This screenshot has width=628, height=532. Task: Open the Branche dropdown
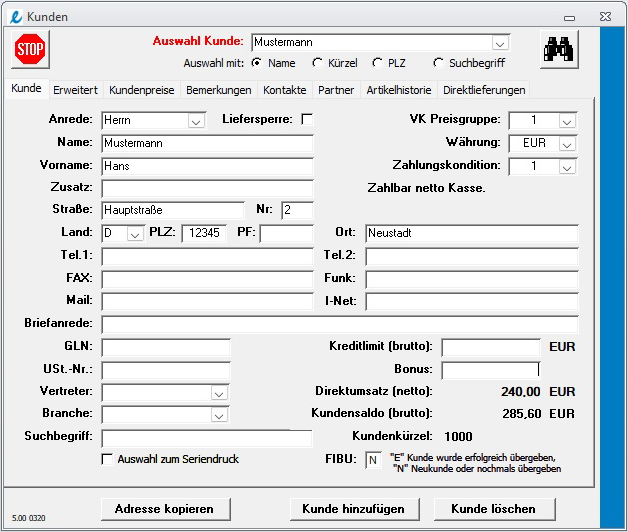[219, 415]
